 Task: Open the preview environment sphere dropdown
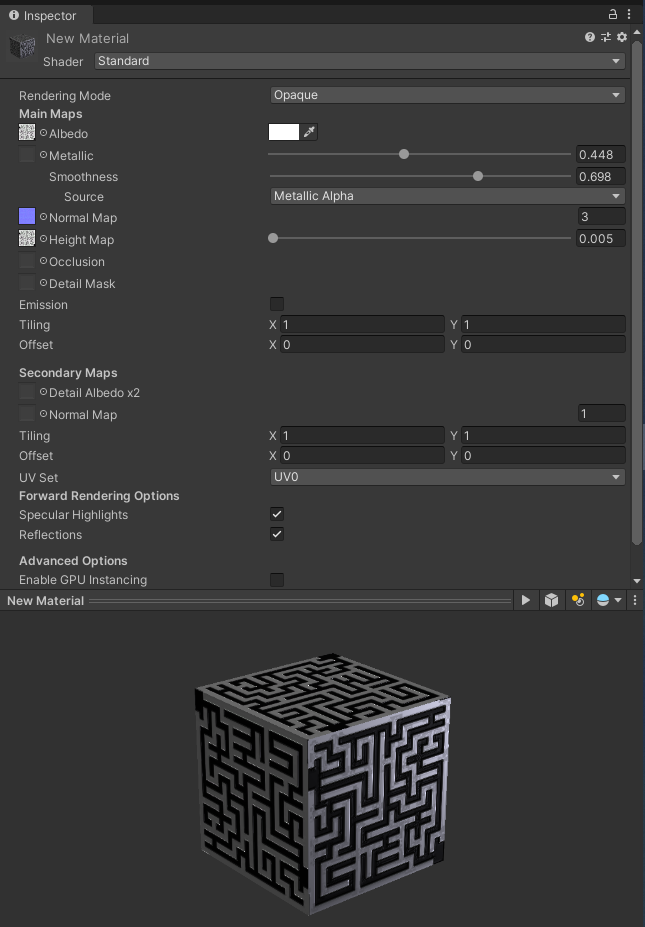tap(609, 600)
